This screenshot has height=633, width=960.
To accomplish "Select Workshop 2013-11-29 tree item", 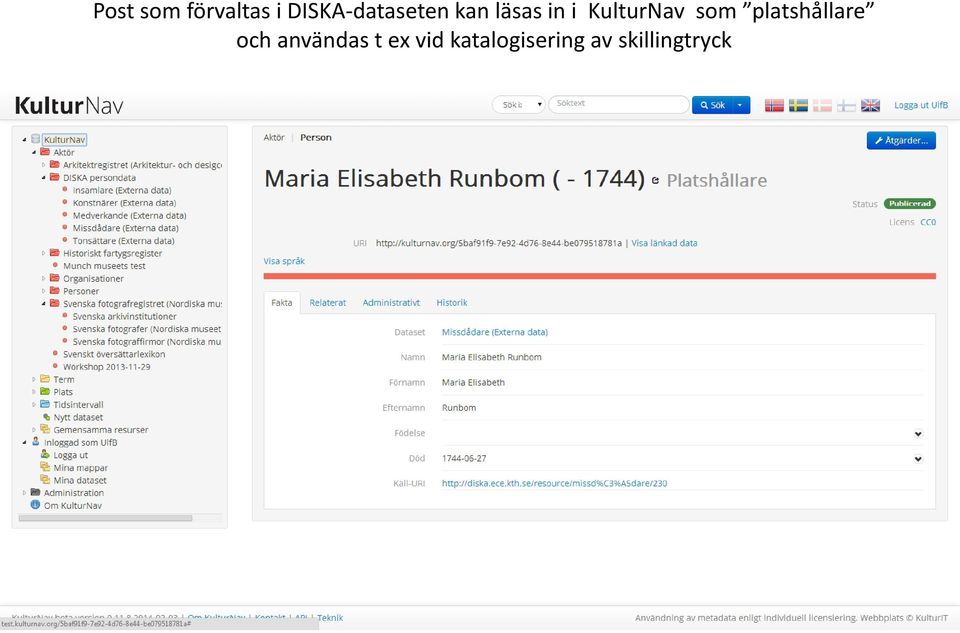I will pyautogui.click(x=107, y=367).
